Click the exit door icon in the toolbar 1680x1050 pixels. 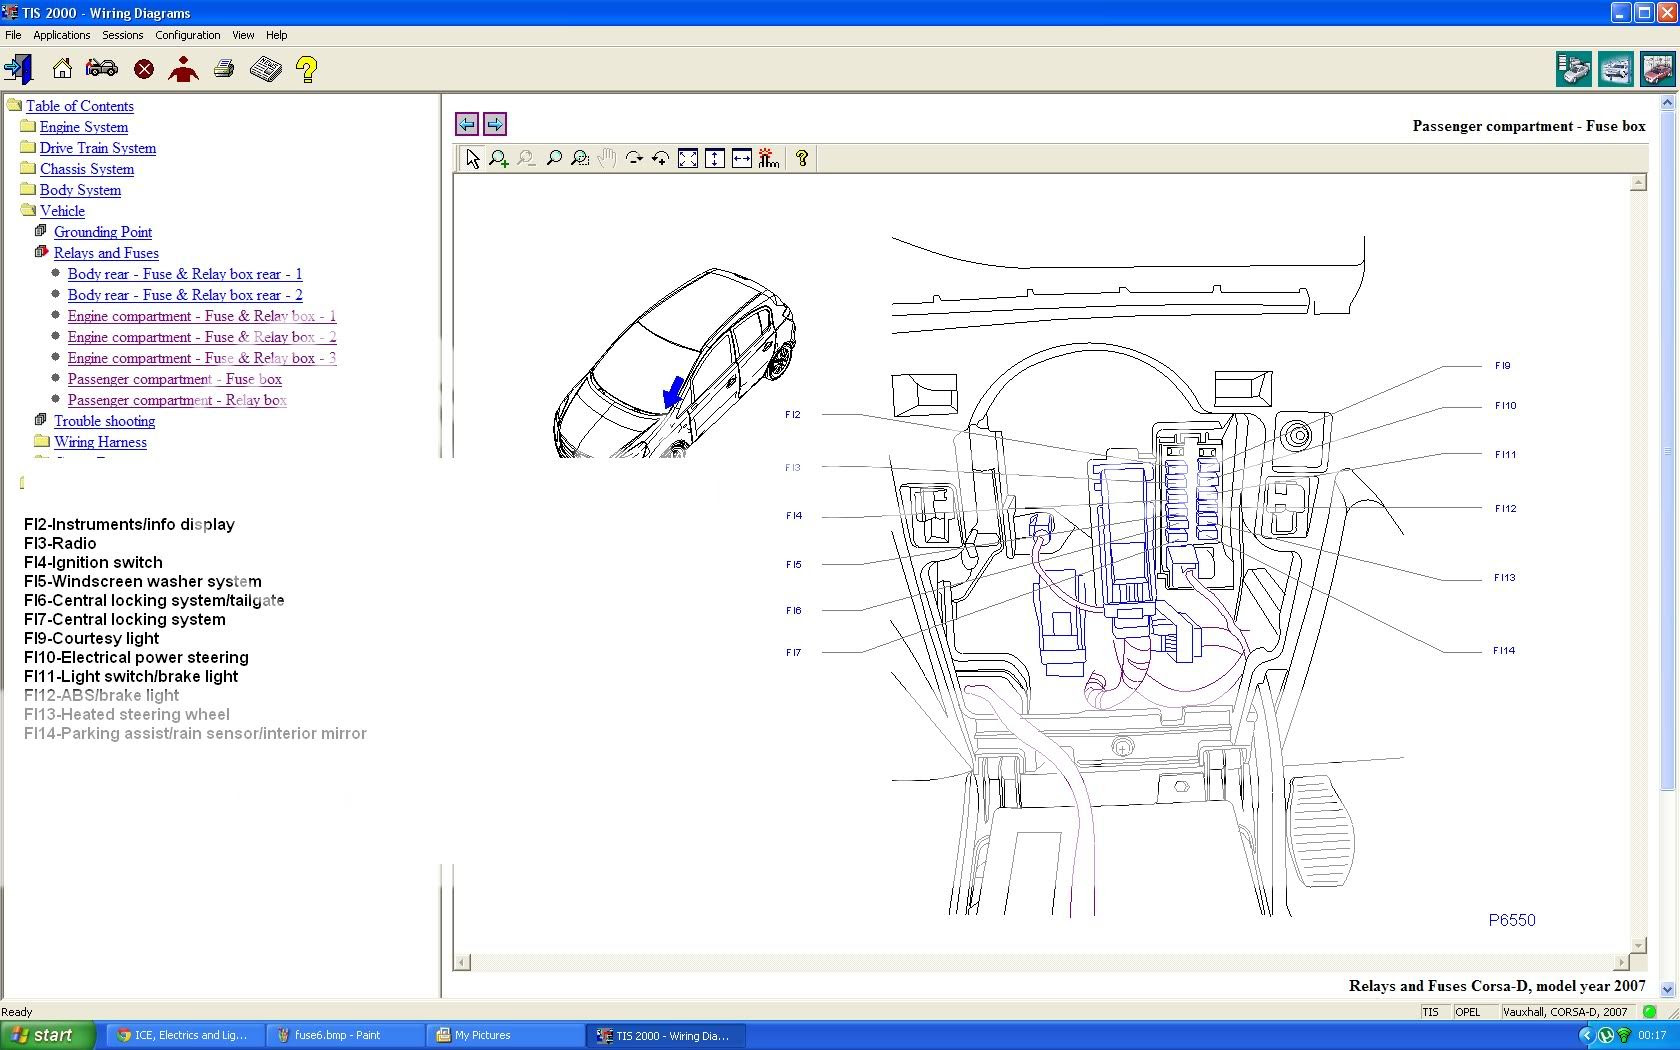pyautogui.click(x=18, y=69)
